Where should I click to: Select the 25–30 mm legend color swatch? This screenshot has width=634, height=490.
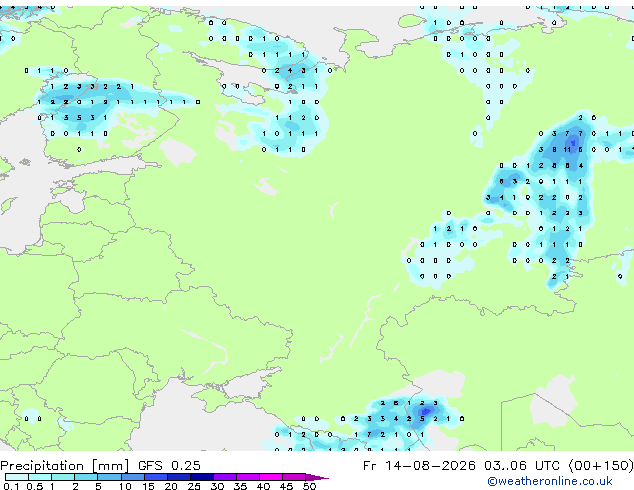pos(201,477)
